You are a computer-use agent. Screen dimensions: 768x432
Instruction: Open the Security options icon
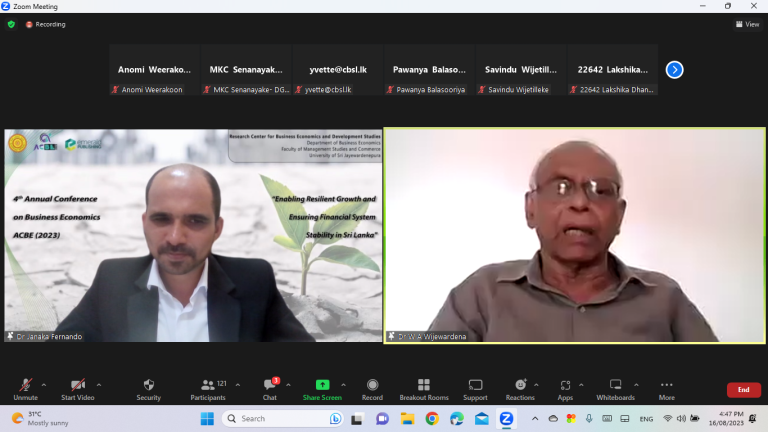point(148,385)
